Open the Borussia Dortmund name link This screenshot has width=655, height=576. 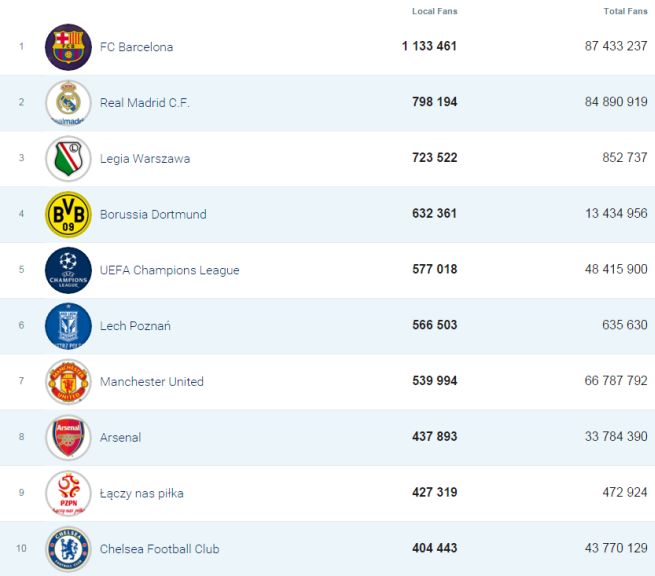pyautogui.click(x=153, y=214)
